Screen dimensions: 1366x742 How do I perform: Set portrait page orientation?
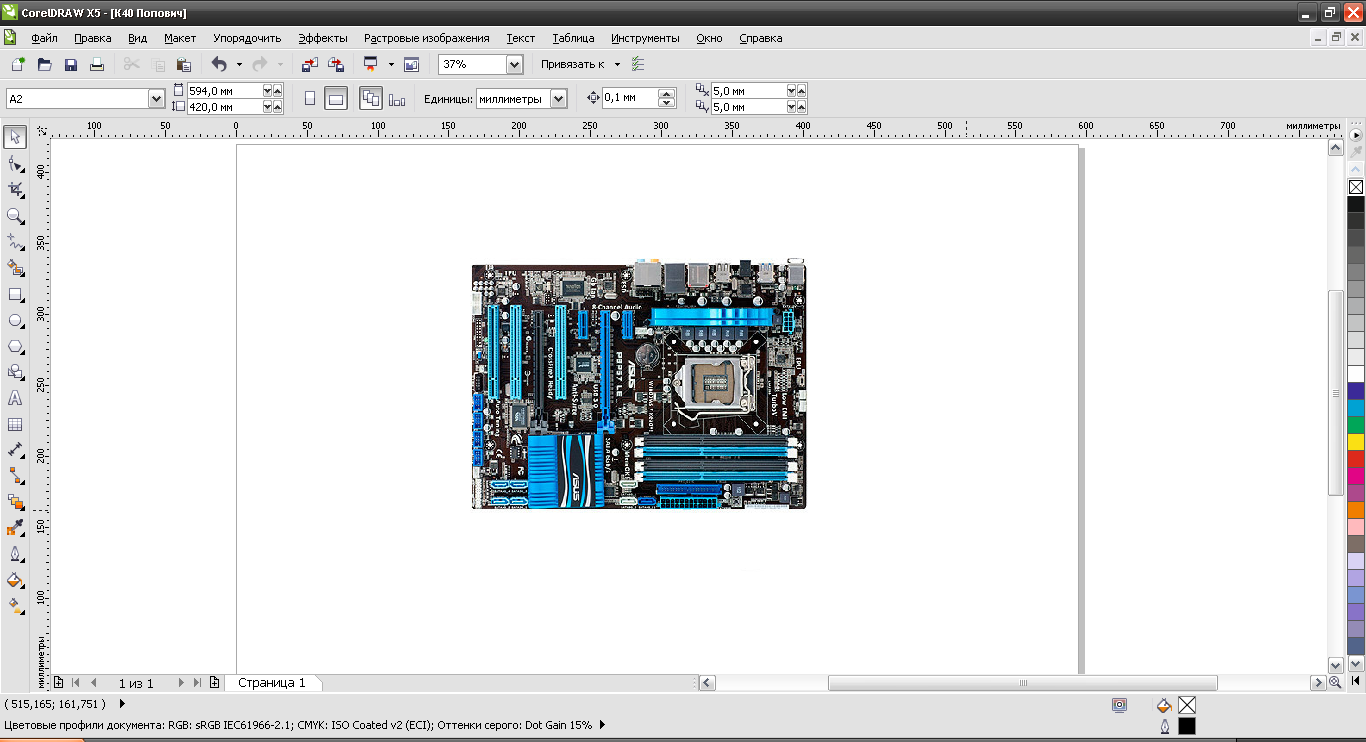(x=309, y=98)
